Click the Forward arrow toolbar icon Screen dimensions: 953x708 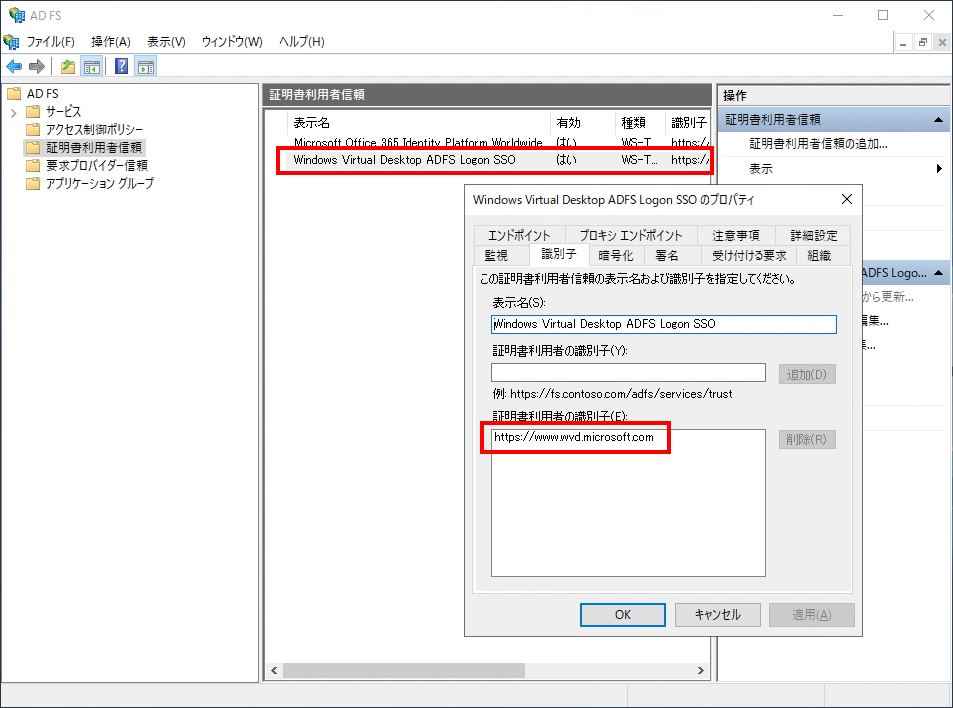[x=37, y=66]
